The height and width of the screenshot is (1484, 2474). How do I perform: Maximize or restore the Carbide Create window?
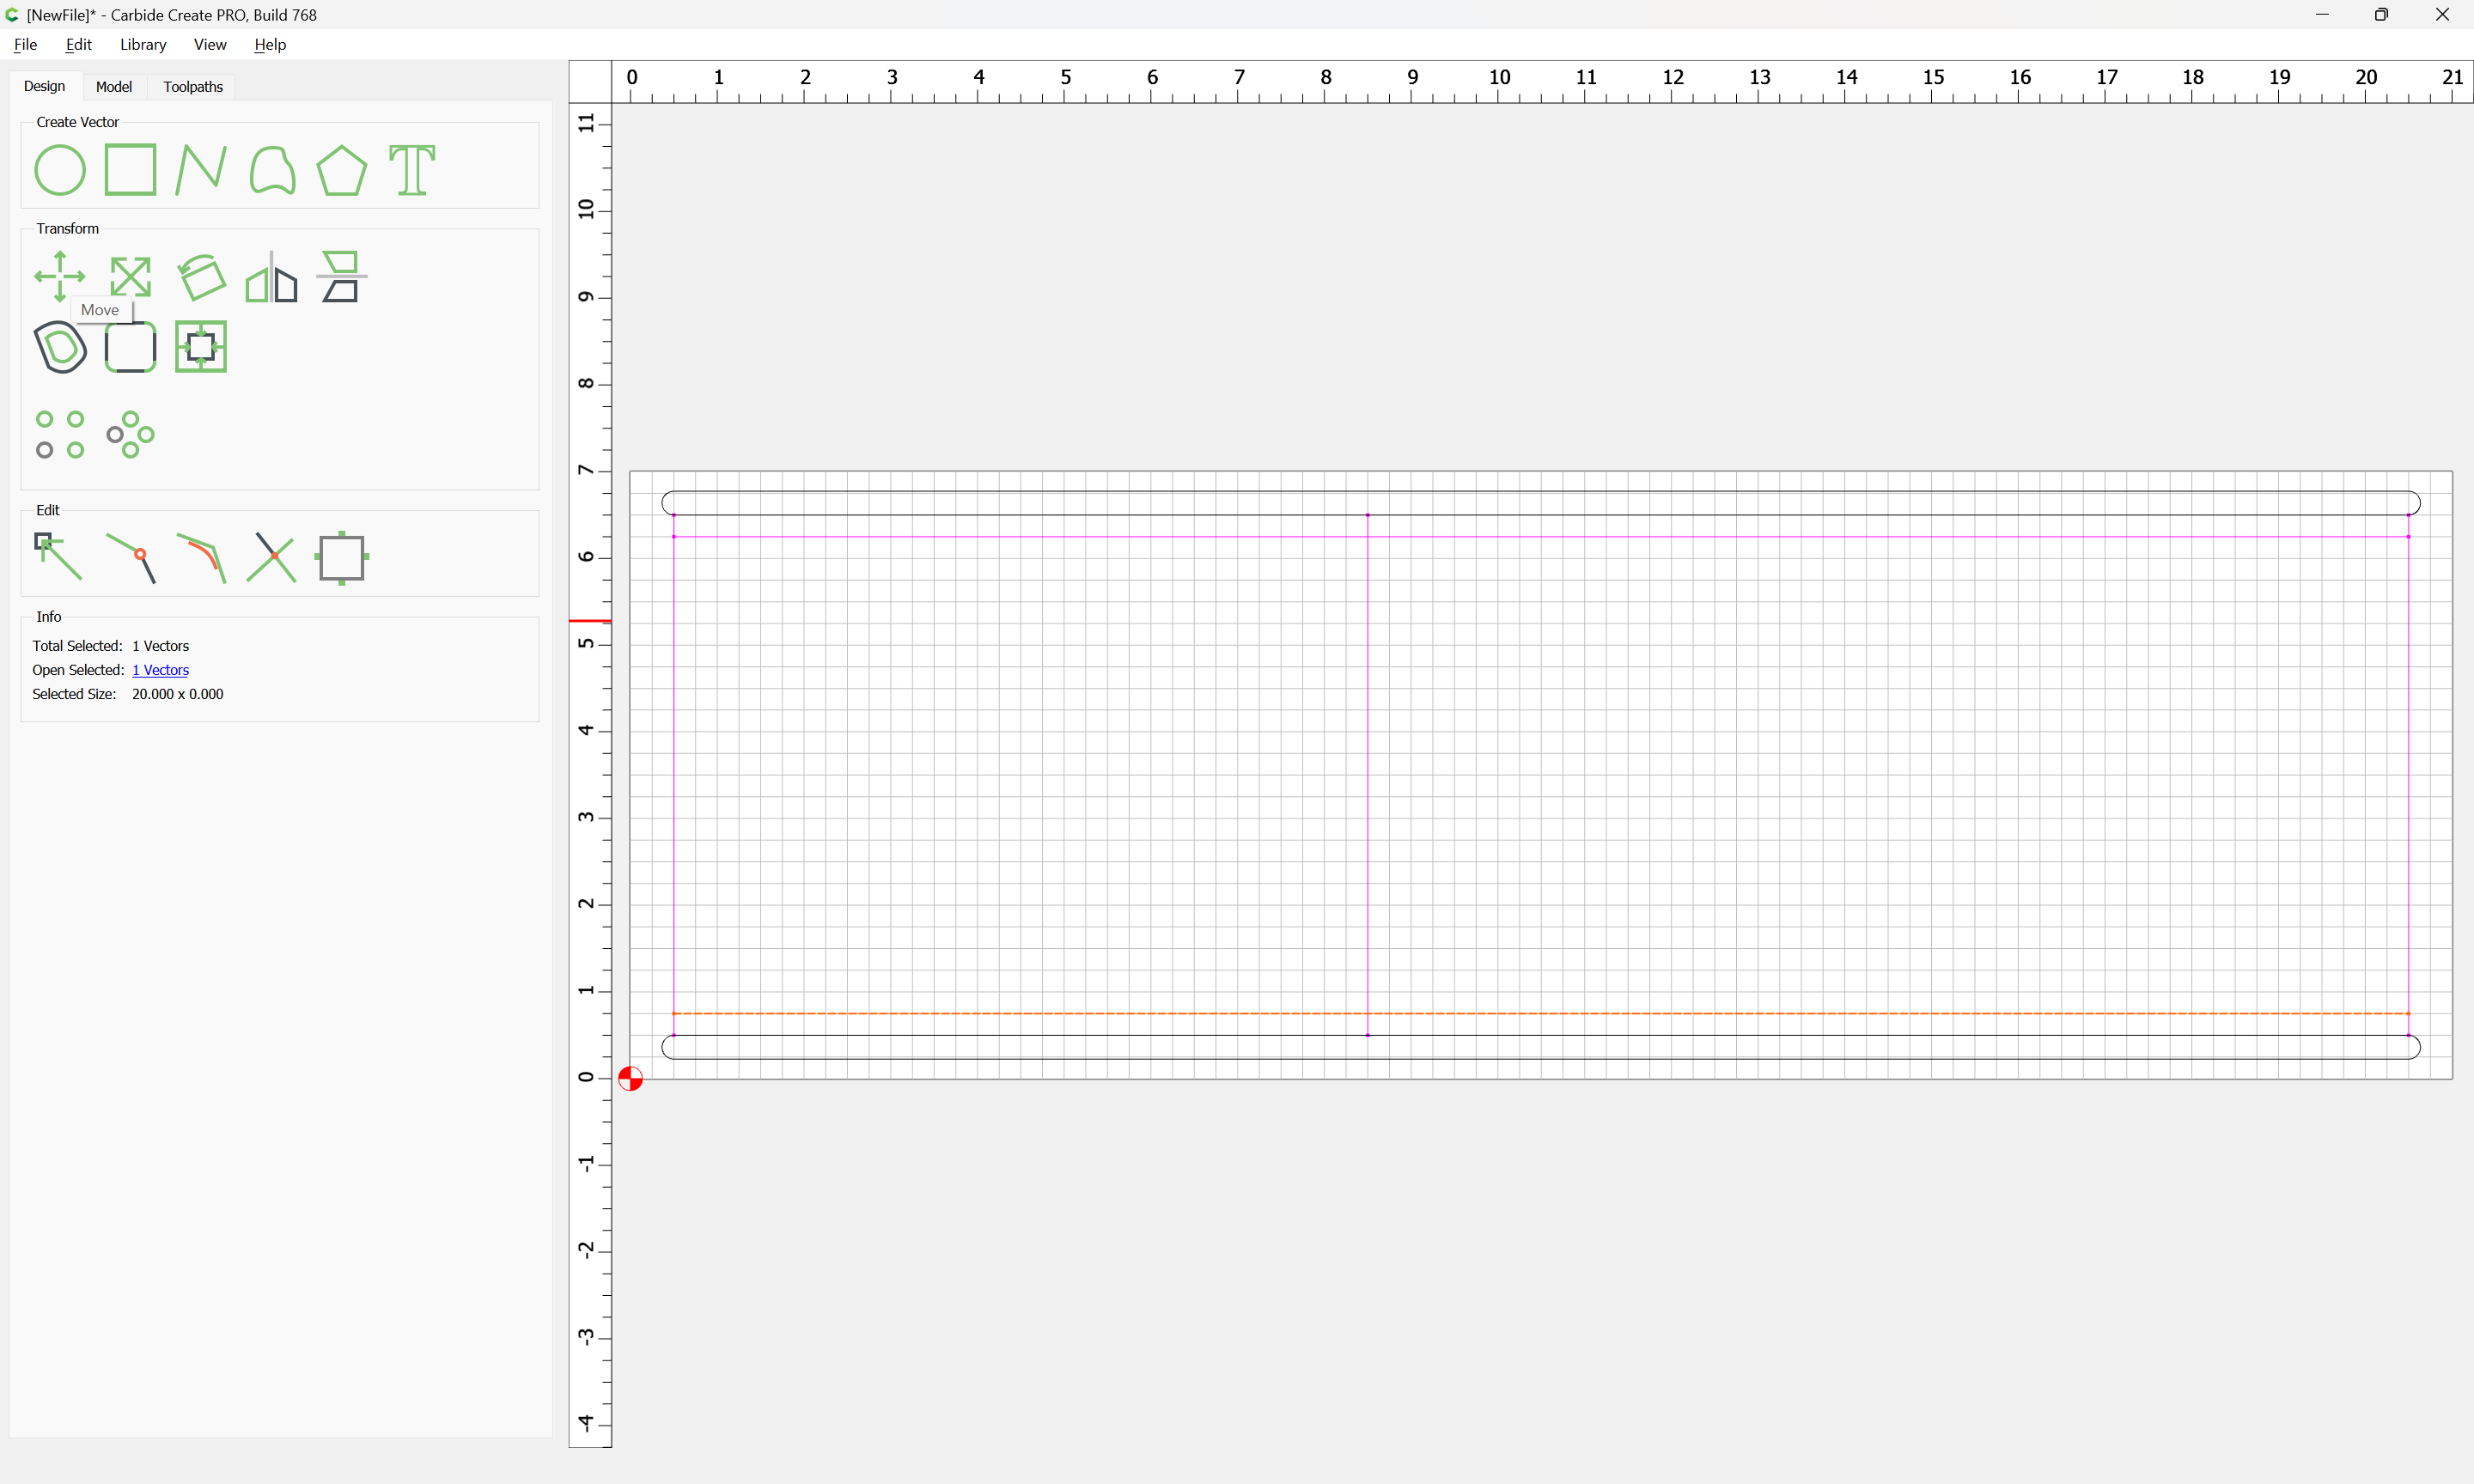click(x=2381, y=14)
